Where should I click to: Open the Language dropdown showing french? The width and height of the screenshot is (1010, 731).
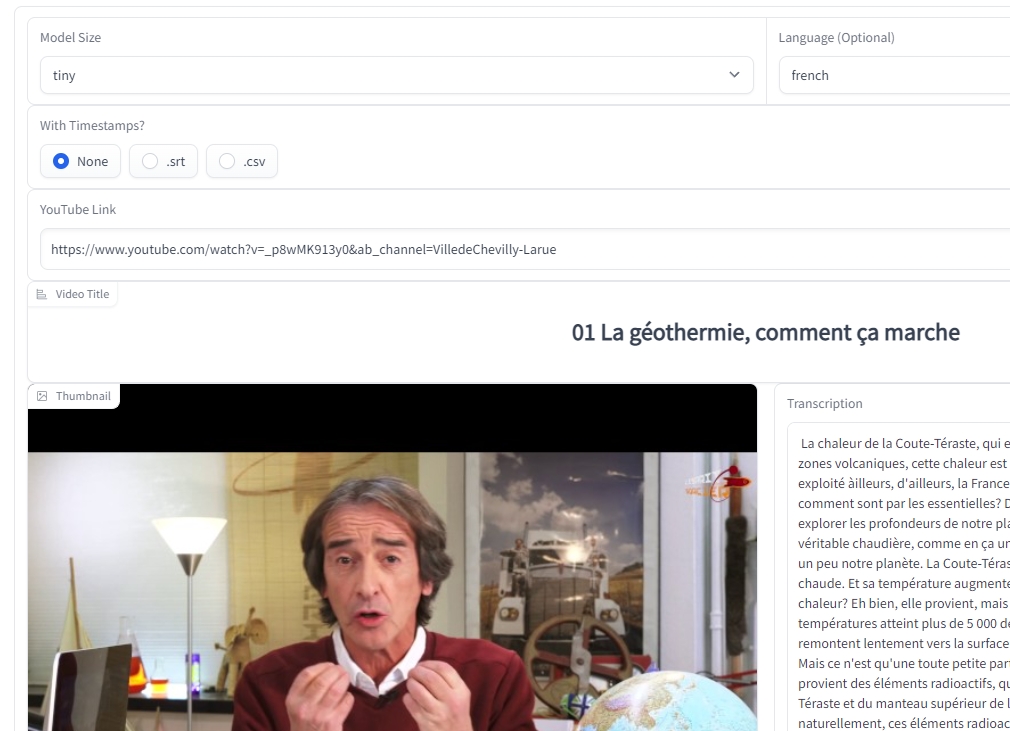(894, 75)
